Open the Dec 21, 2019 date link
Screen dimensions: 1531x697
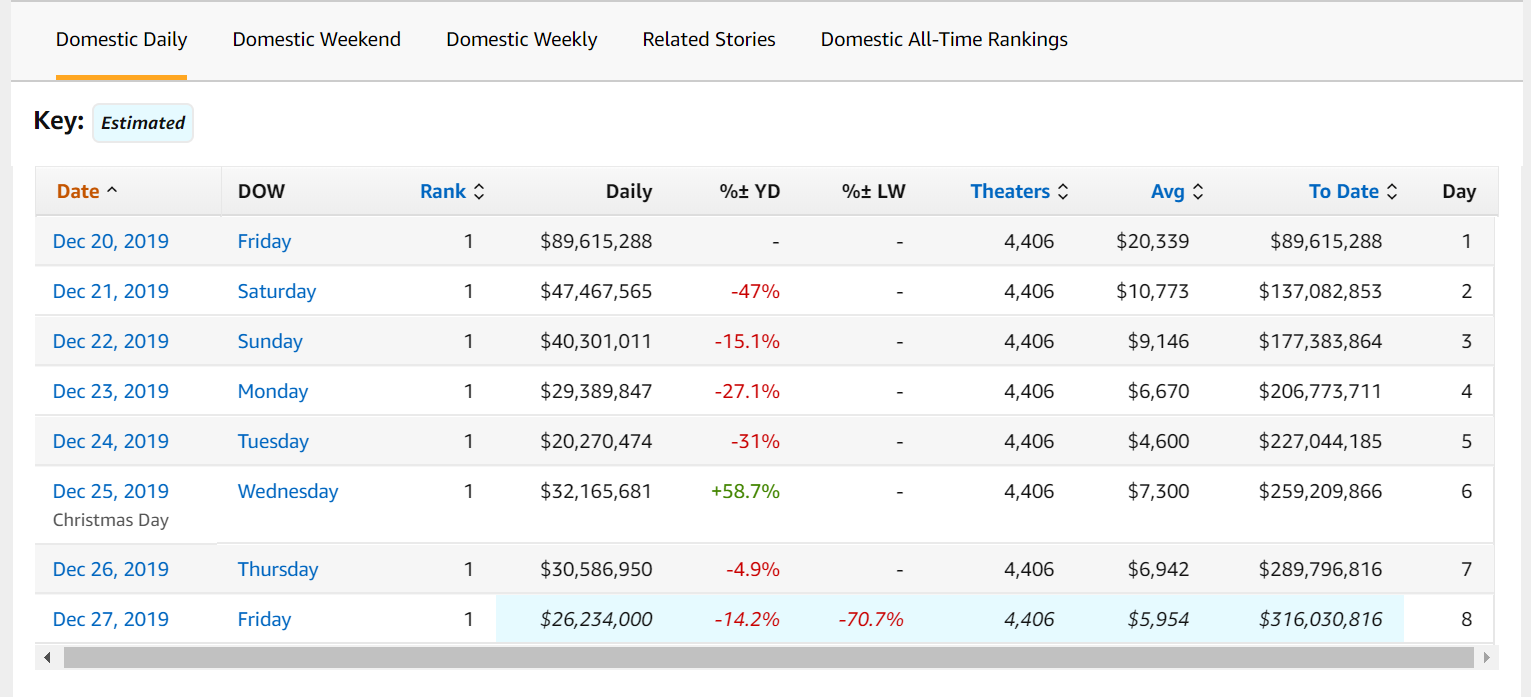click(111, 291)
